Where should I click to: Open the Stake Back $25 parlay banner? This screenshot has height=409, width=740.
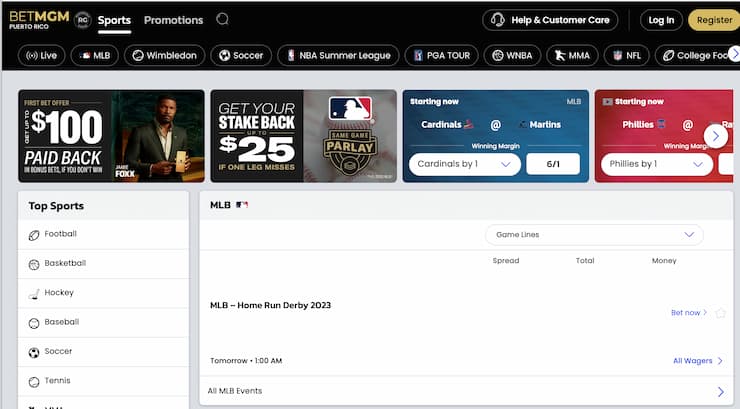point(303,136)
